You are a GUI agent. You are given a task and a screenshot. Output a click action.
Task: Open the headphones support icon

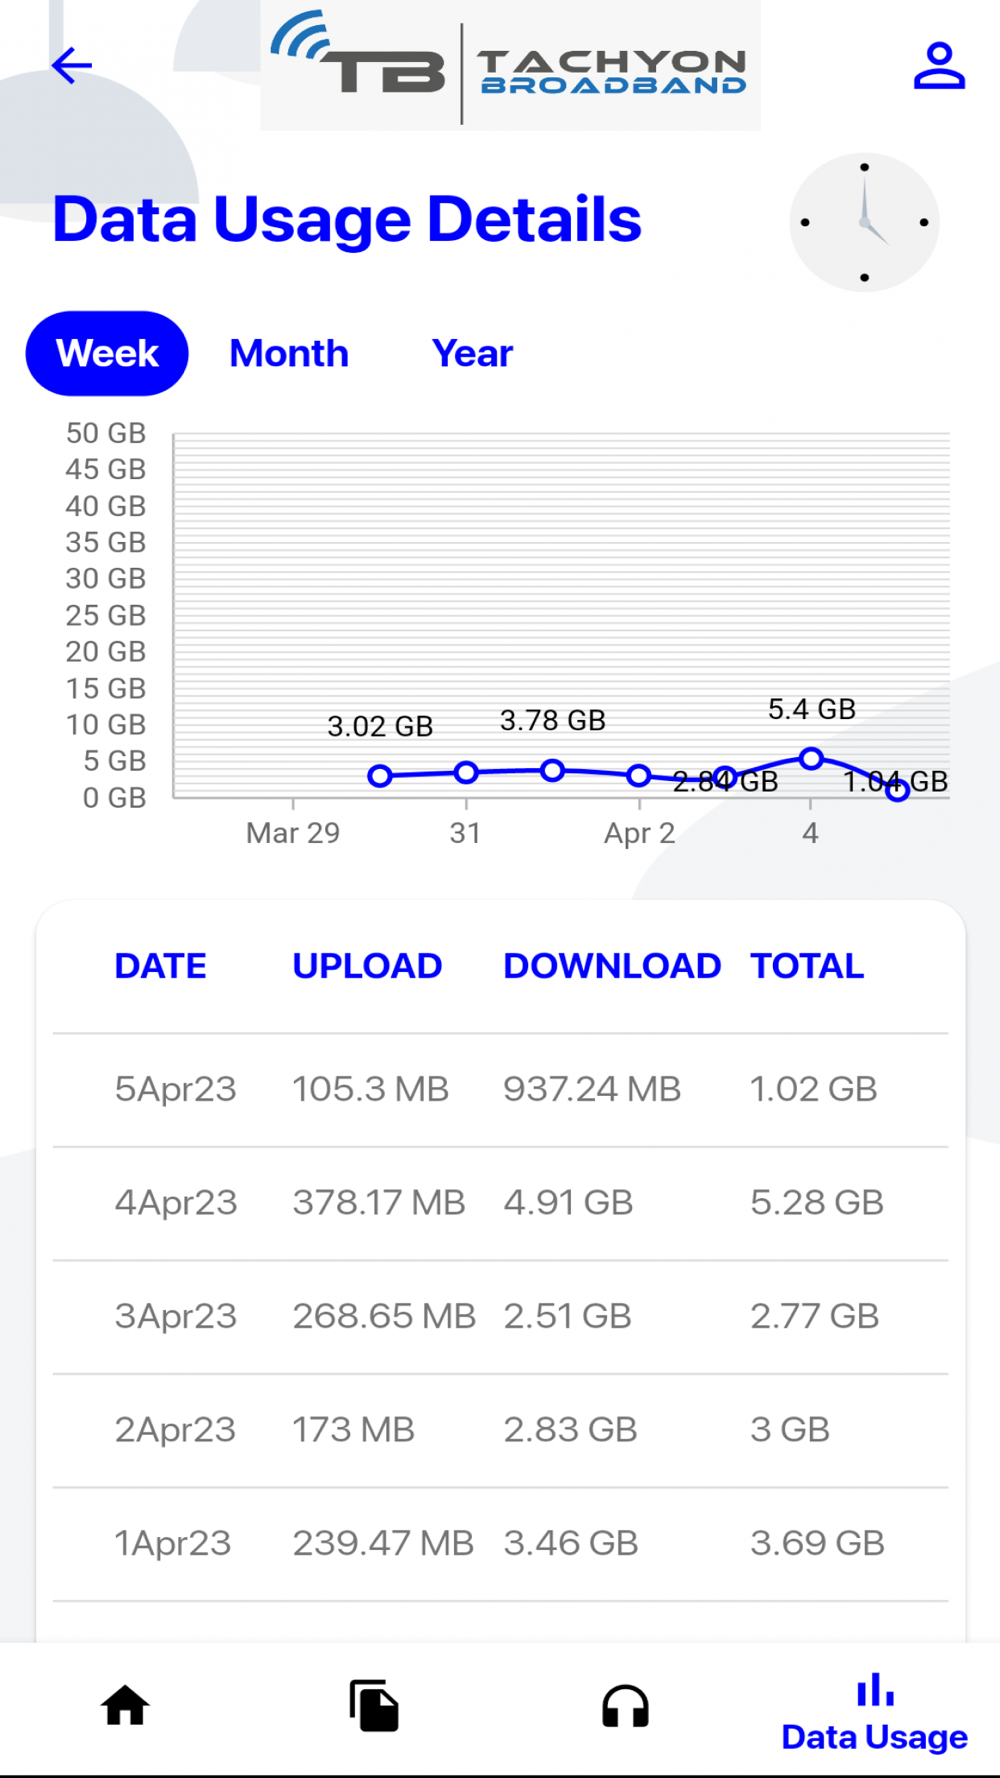tap(625, 1706)
